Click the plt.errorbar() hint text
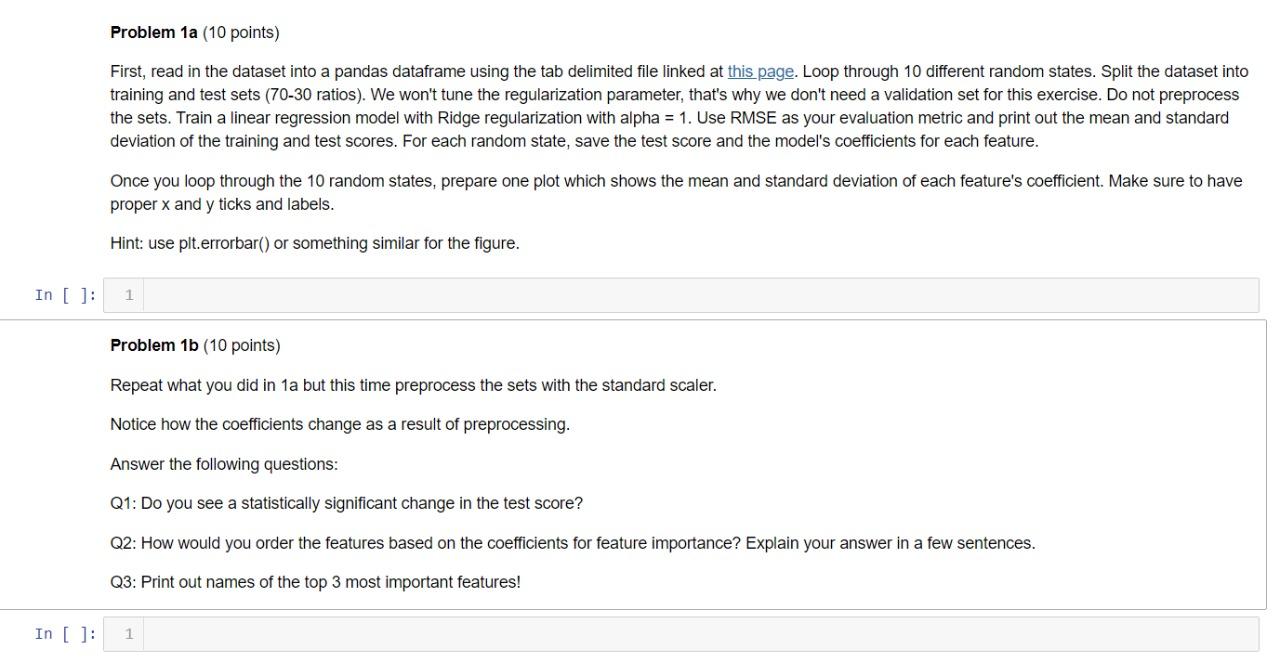 point(315,242)
